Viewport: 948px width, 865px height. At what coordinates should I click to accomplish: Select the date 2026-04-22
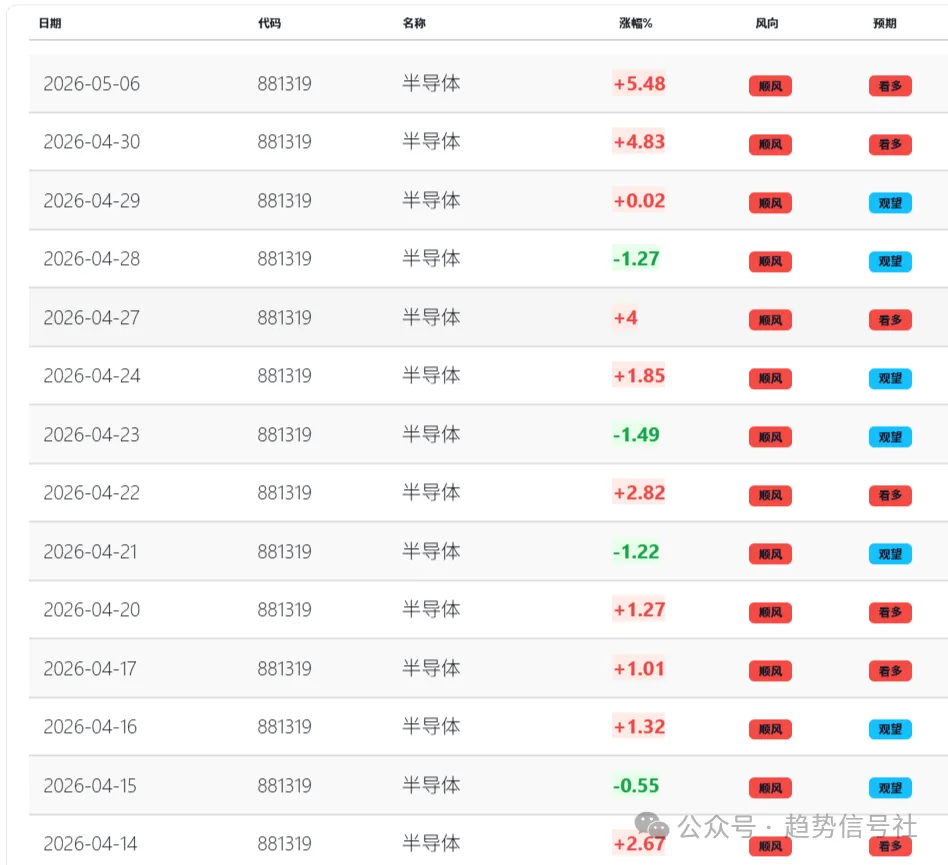pos(92,493)
